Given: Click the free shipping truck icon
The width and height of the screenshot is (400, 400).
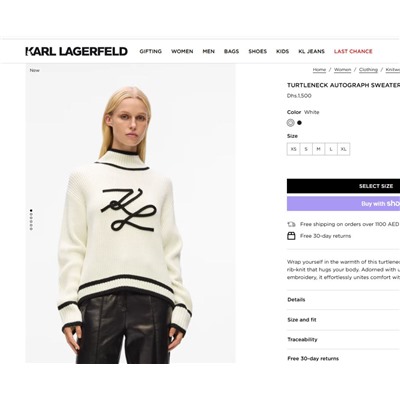Looking at the screenshot, I should [291, 224].
